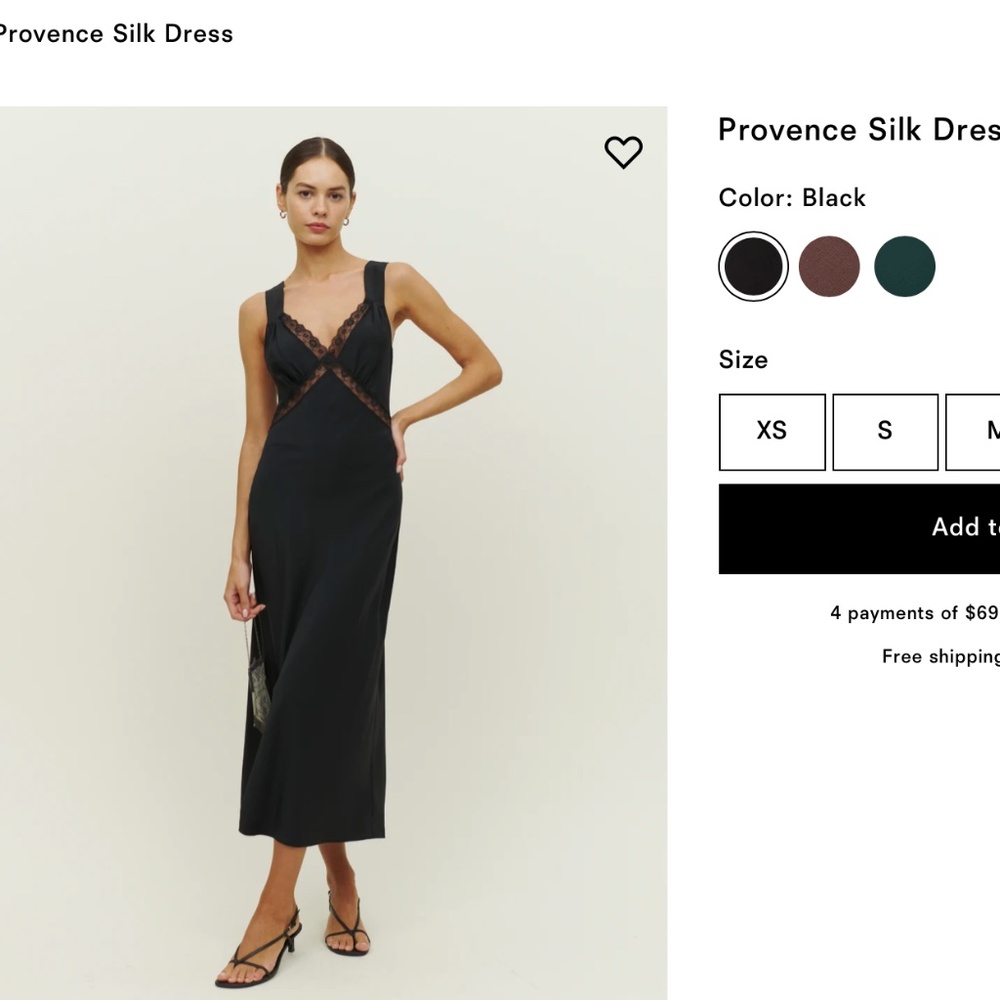Choose size S
Screen dimensions: 1000x1000
(x=884, y=431)
